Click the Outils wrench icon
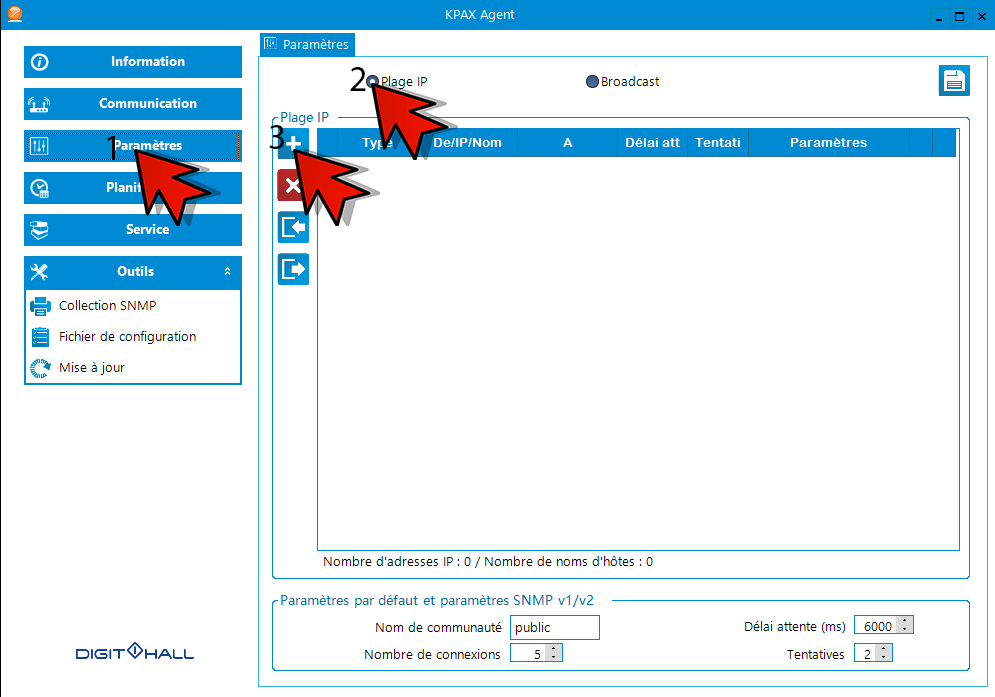This screenshot has height=697, width=995. 39,272
